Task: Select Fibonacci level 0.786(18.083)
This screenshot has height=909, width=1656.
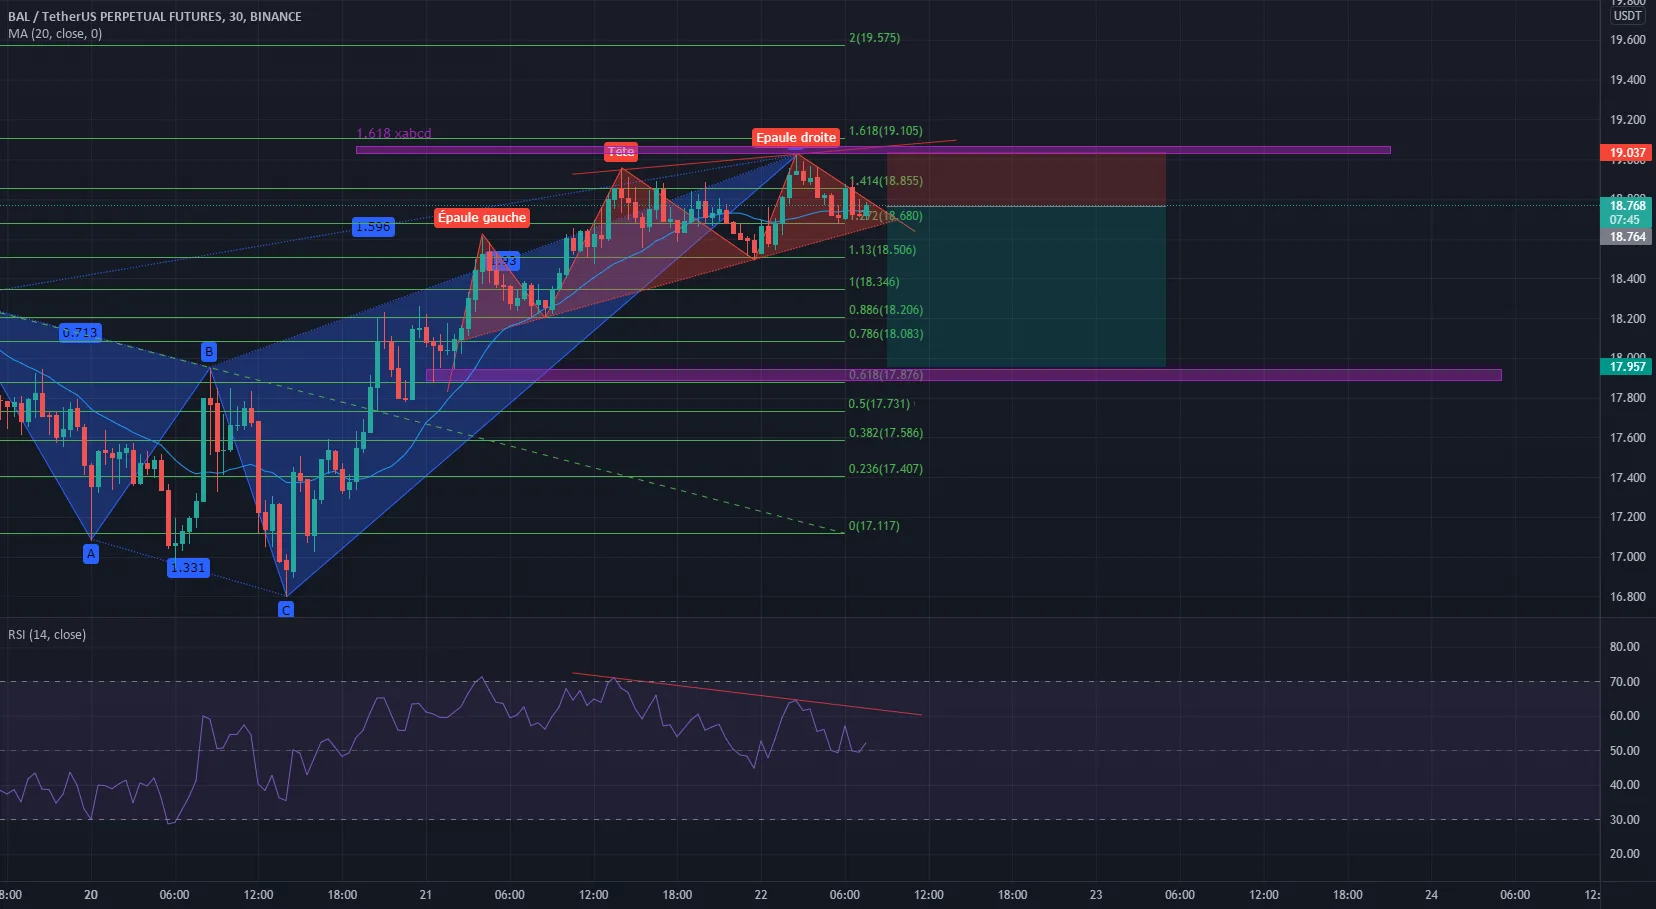Action: [886, 334]
